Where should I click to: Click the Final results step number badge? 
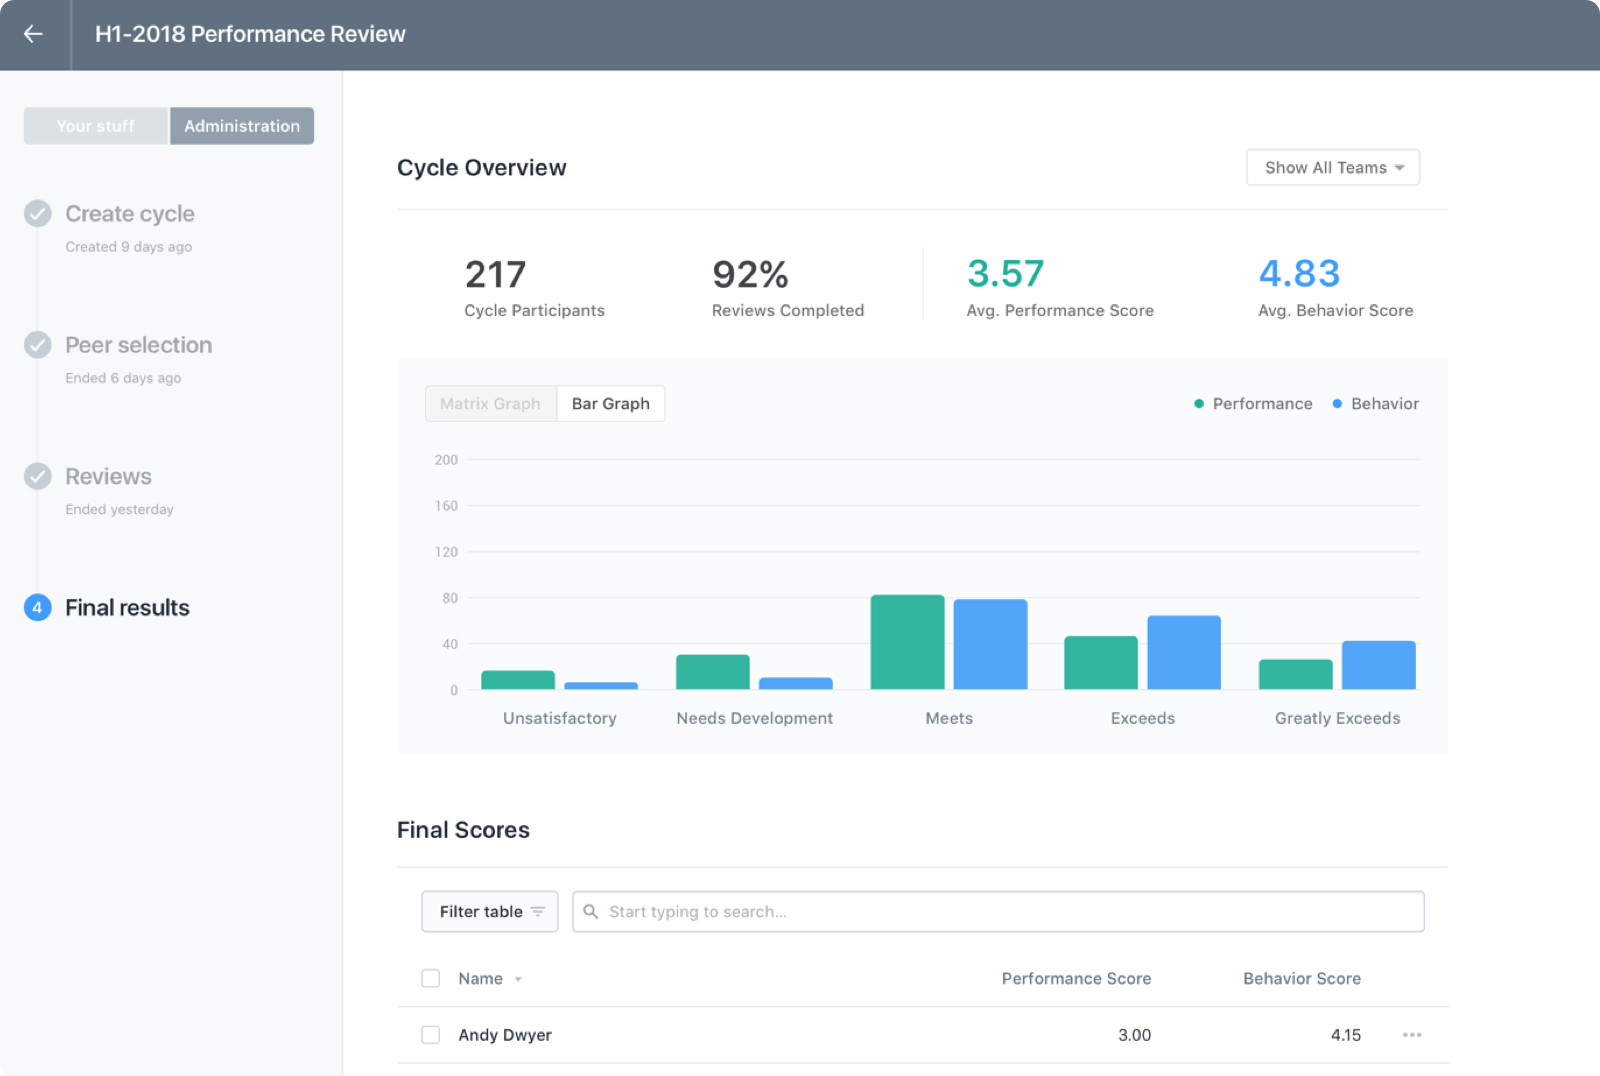(37, 607)
